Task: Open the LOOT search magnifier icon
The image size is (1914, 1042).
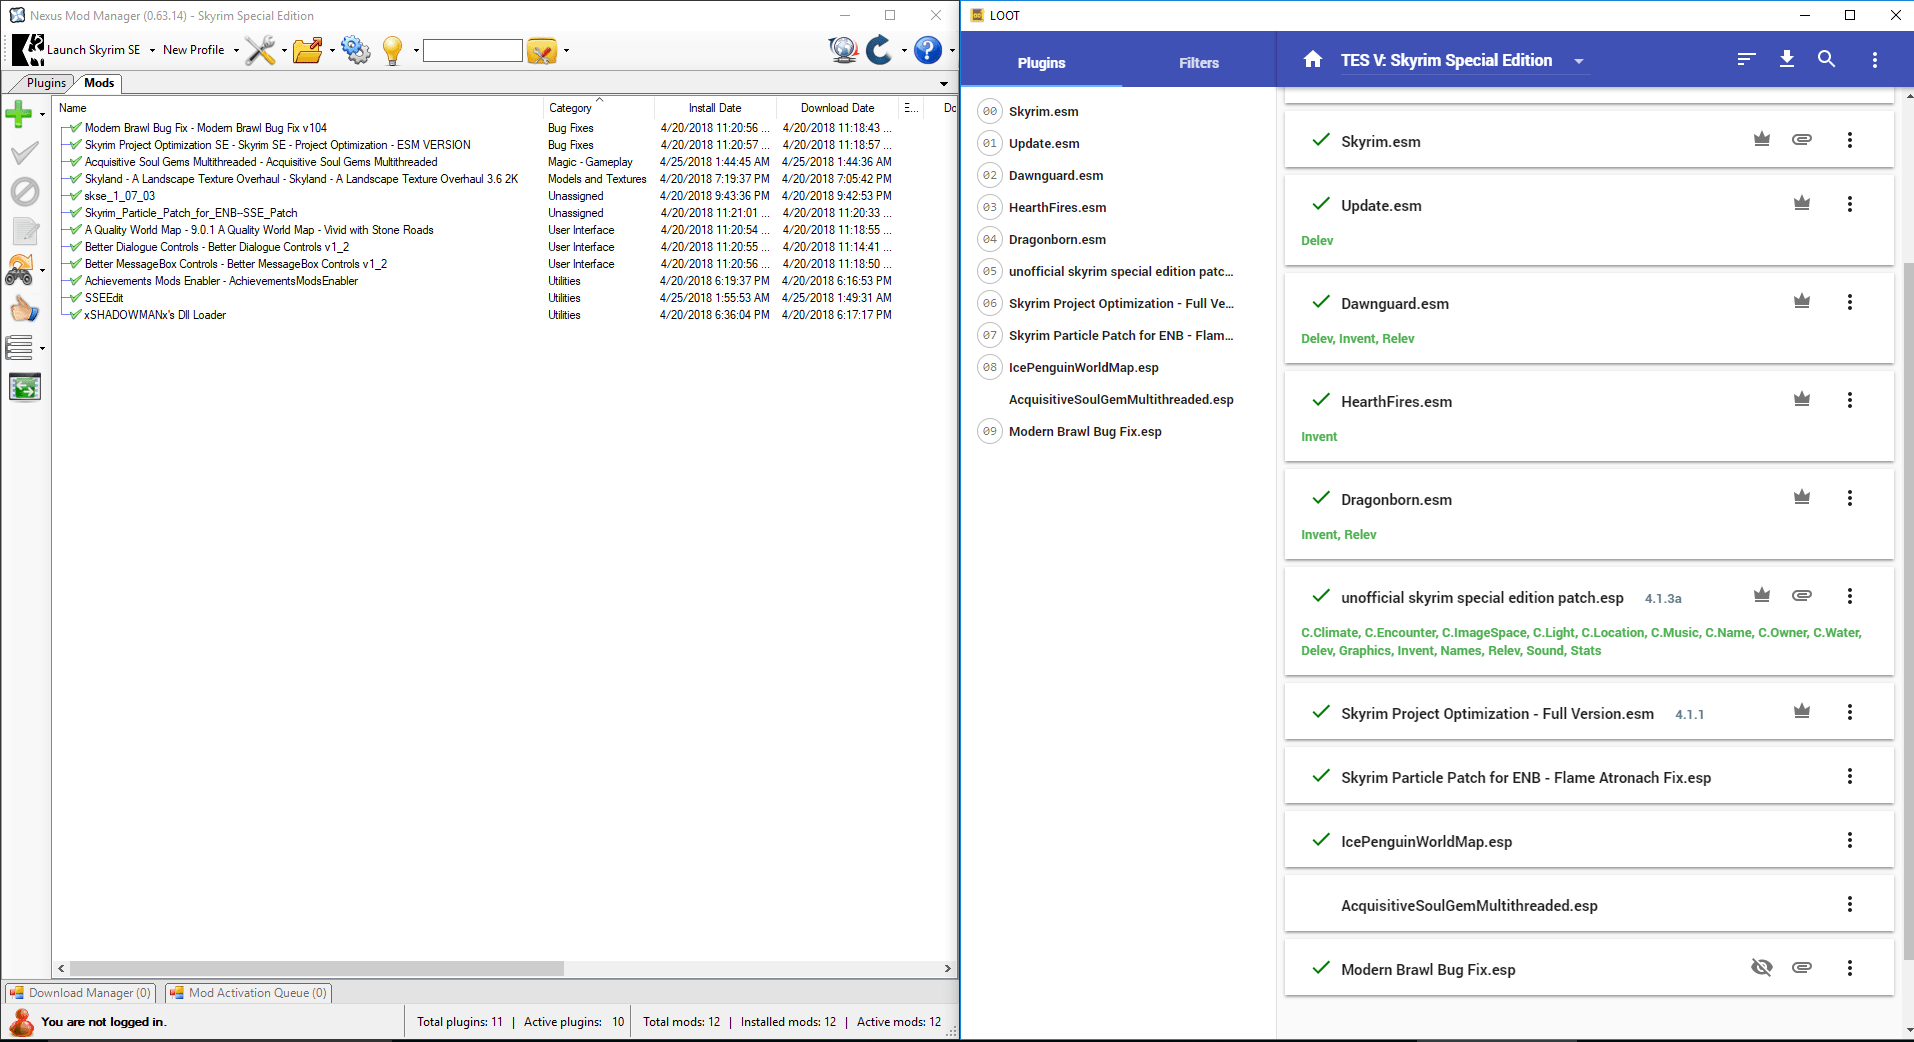Action: pos(1827,60)
